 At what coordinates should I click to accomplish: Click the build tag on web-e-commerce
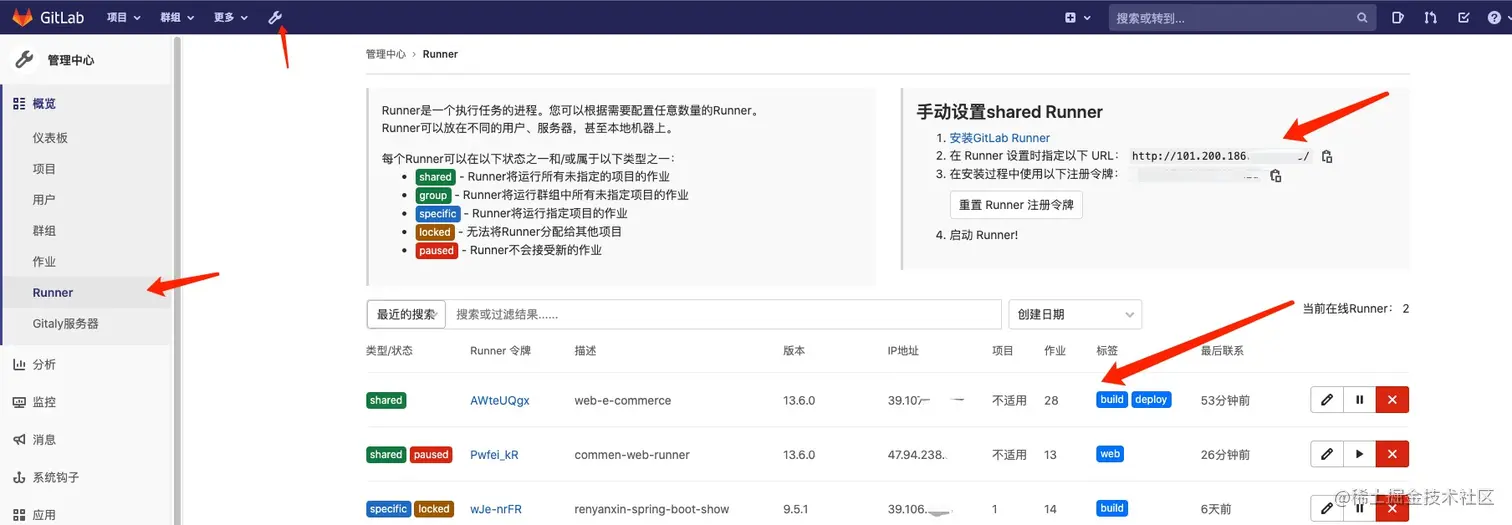[x=1112, y=399]
